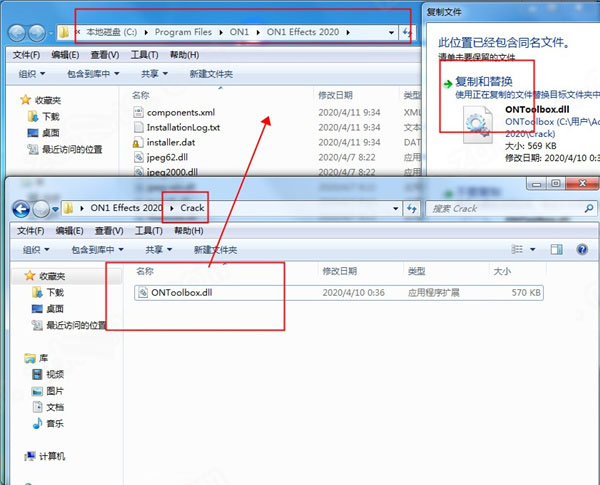600x485 pixels.
Task: Click Back arrow in ON1 Effects 2020 window
Action: (17, 33)
